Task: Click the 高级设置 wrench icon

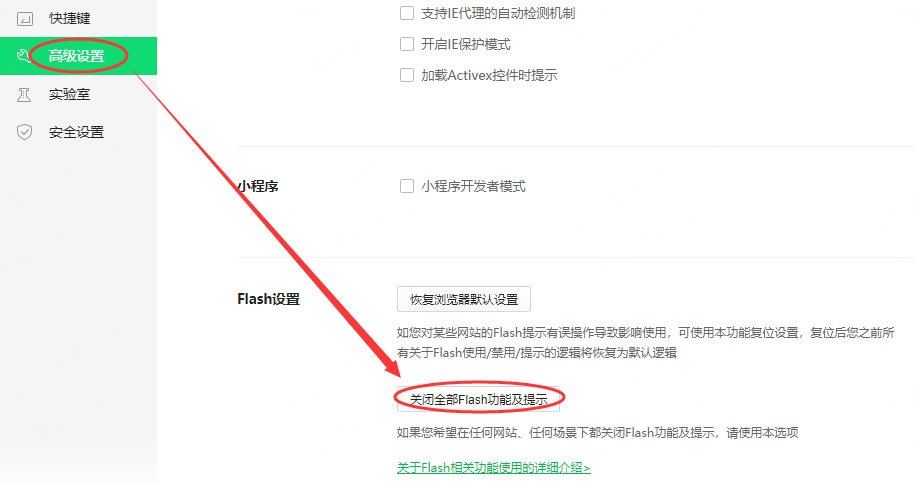Action: pos(23,56)
